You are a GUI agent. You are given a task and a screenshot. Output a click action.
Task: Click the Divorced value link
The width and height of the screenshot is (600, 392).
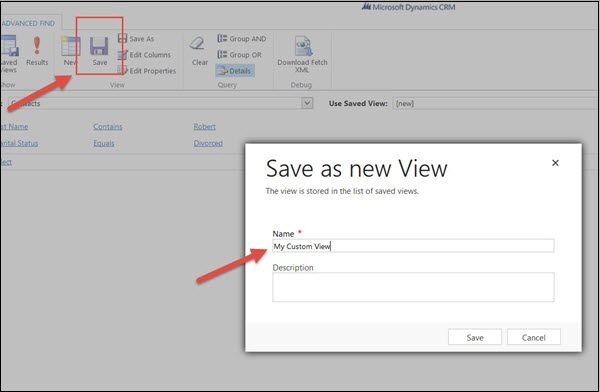[208, 143]
